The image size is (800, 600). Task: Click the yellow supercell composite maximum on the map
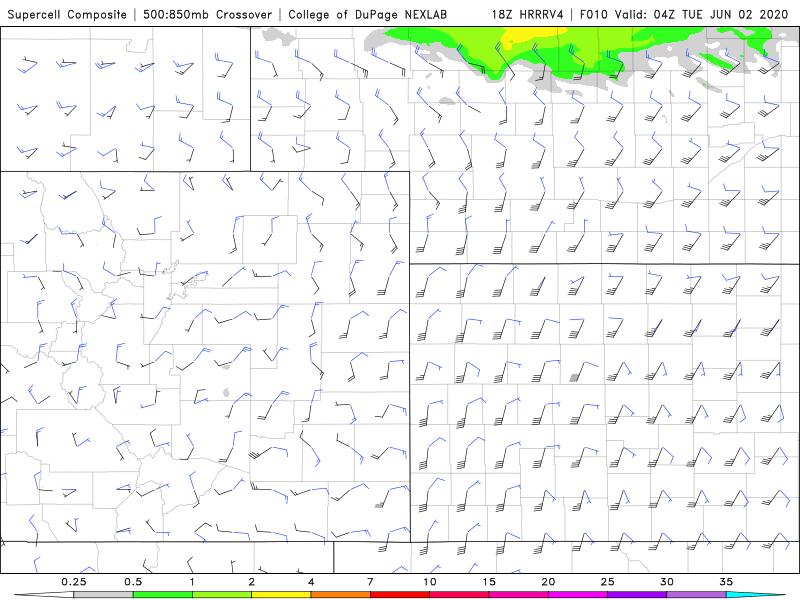(528, 35)
